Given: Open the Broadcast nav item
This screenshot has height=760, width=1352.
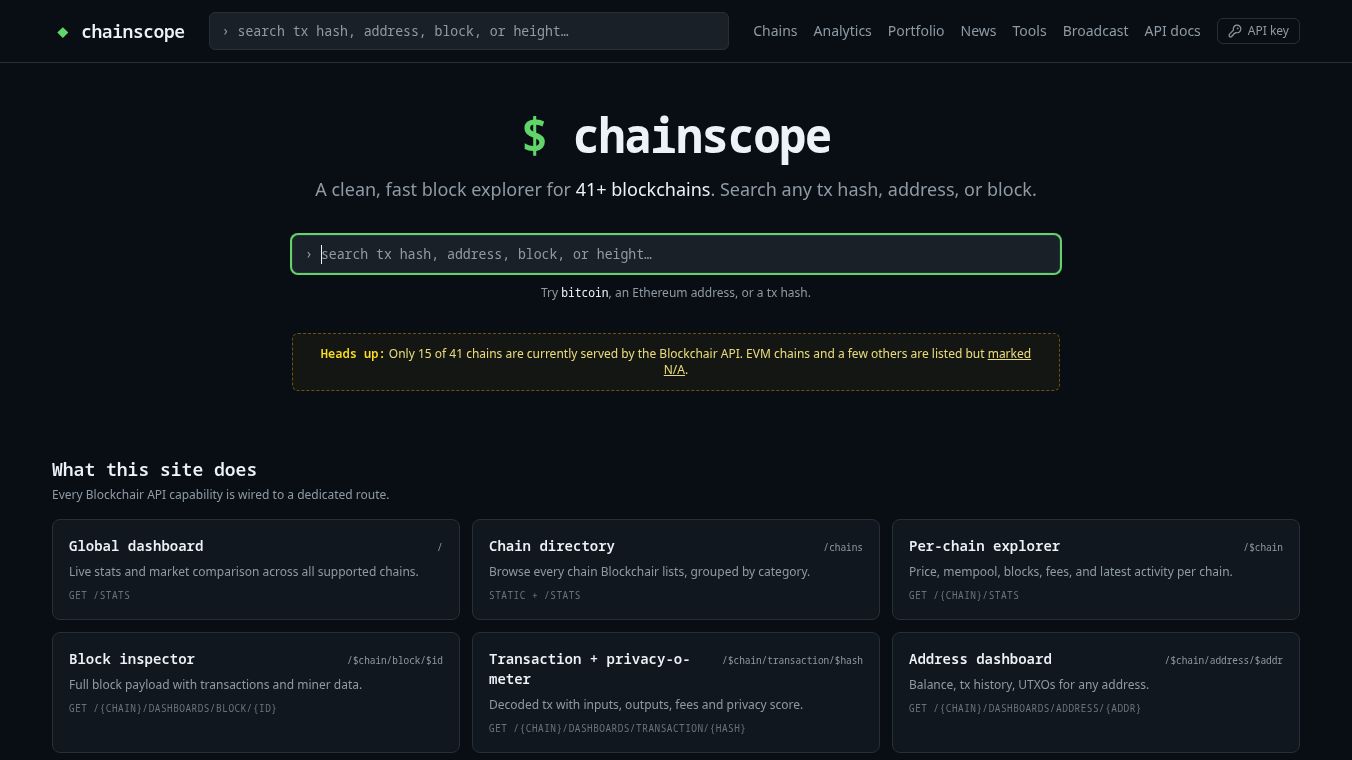Looking at the screenshot, I should 1095,31.
